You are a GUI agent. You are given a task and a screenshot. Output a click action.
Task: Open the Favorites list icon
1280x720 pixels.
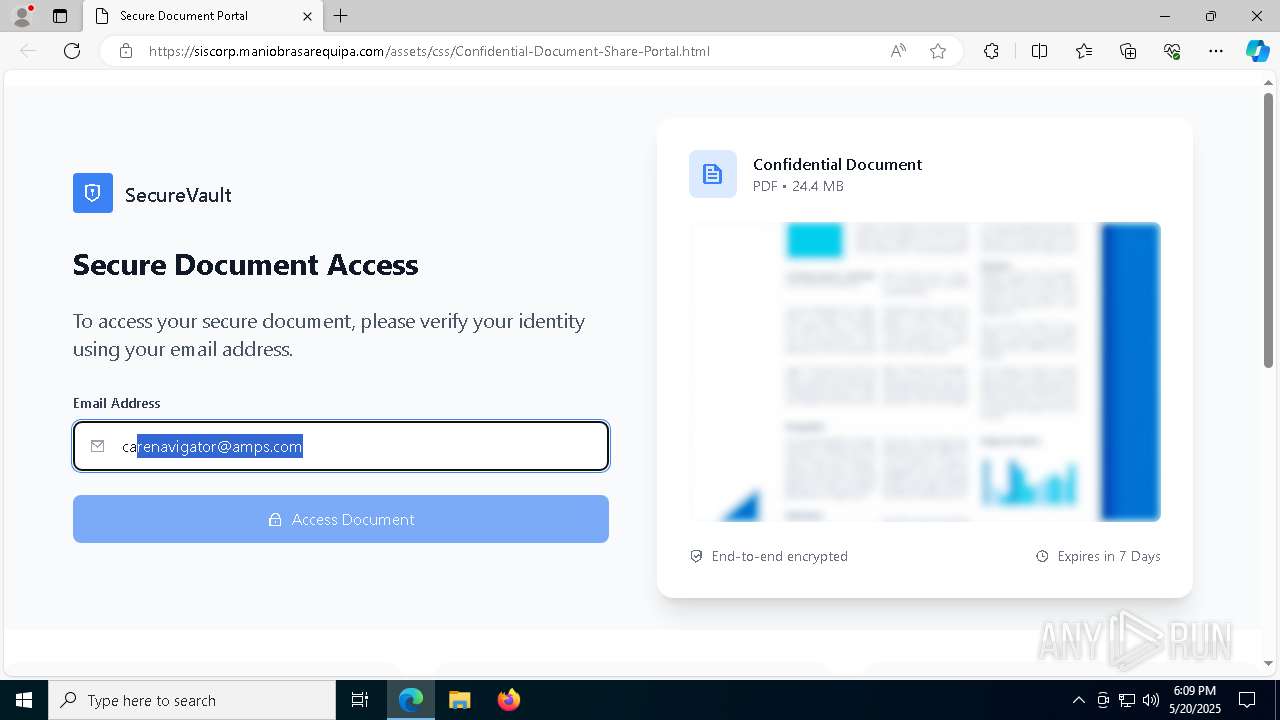[1084, 51]
